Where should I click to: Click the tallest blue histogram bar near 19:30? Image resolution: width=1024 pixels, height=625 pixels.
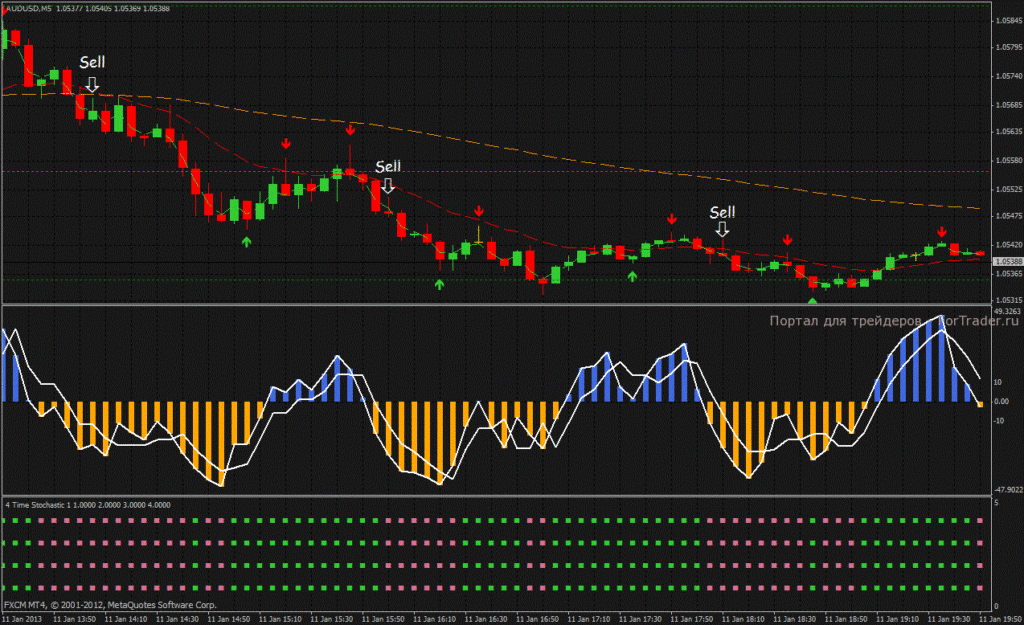[x=942, y=359]
